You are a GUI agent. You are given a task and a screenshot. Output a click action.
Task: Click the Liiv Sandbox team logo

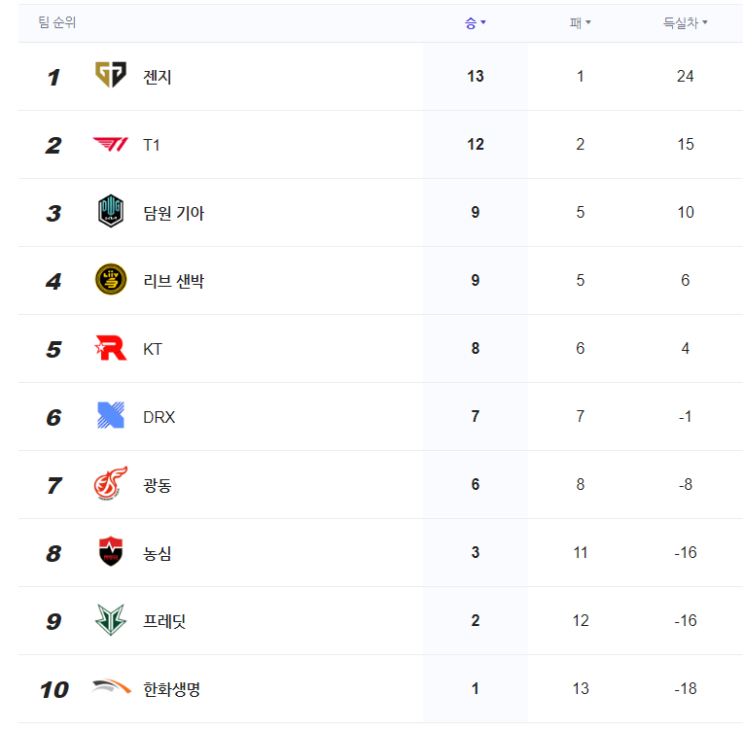pos(111,280)
